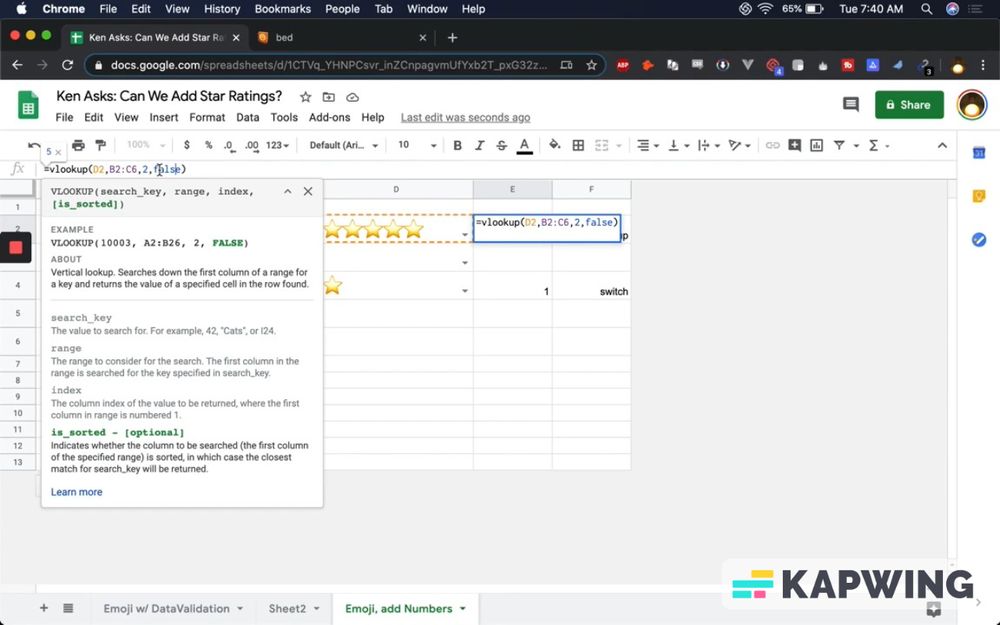Open the Data menu
Viewport: 1000px width, 625px height.
click(247, 117)
